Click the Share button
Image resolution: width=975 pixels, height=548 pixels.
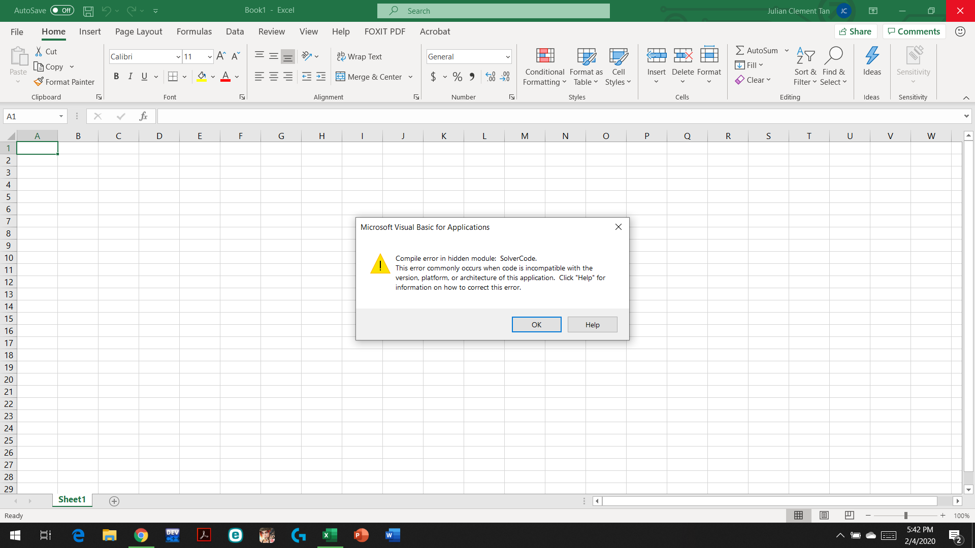pyautogui.click(x=855, y=32)
